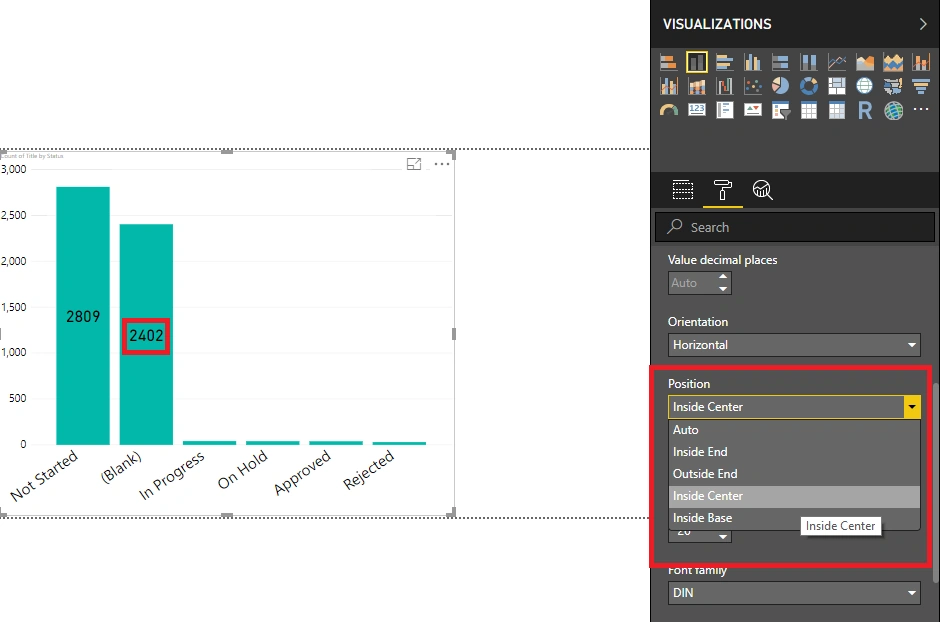Screen dimensions: 940x622
Task: Select the funnel chart visual
Action: coord(921,86)
